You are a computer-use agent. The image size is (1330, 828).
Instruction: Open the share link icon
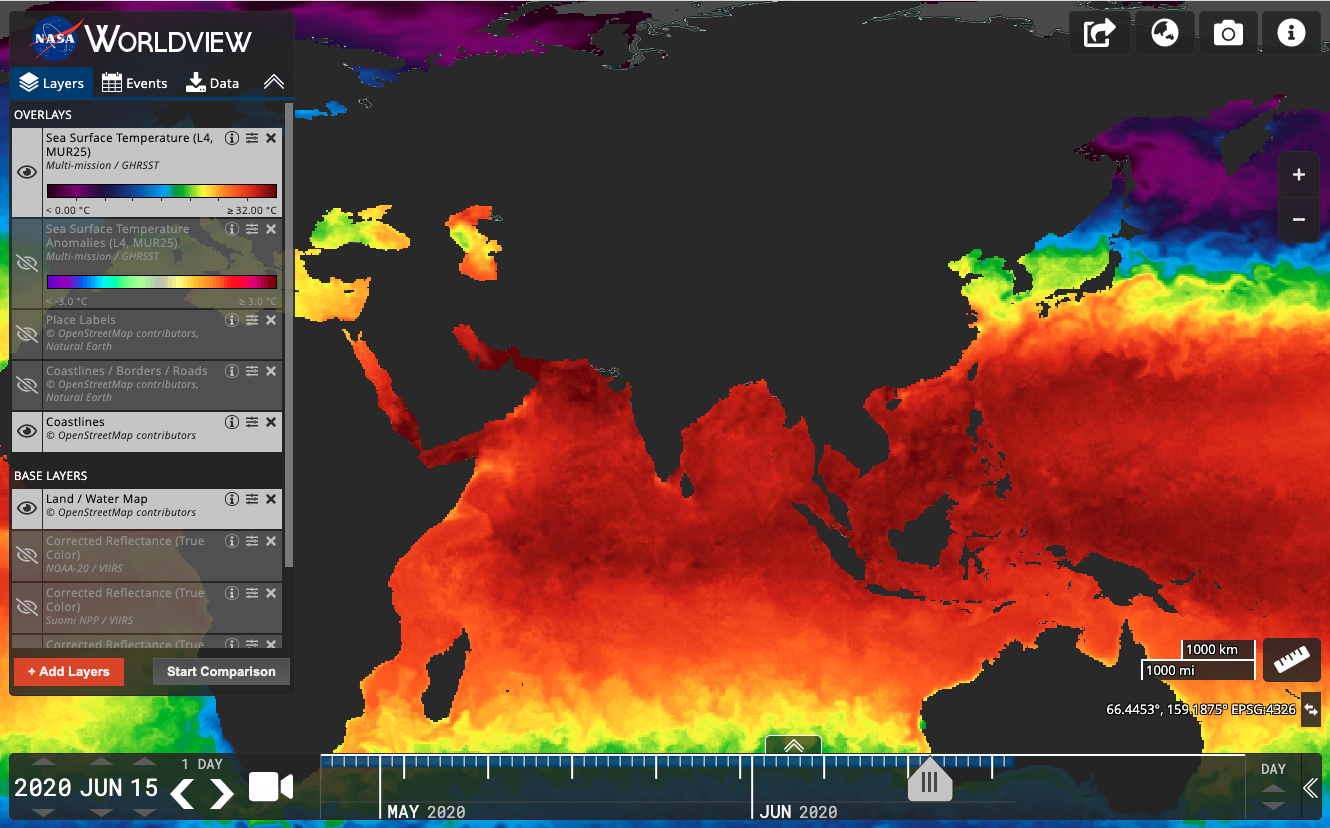tap(1100, 33)
